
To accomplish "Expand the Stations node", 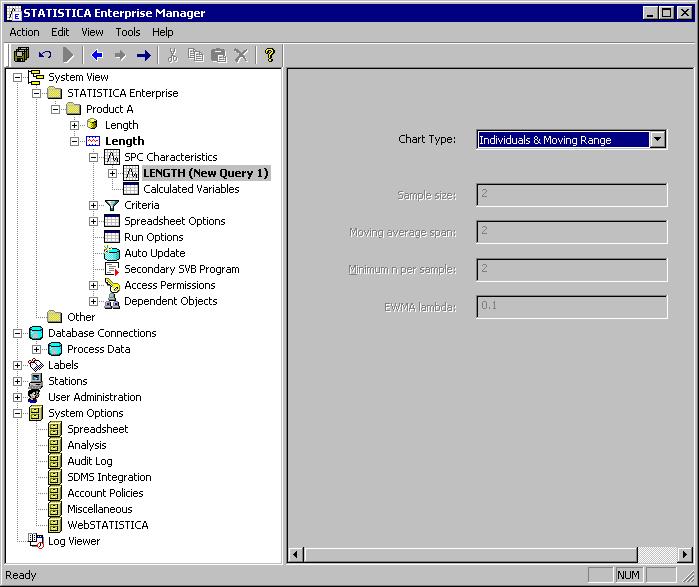I will click(x=17, y=382).
